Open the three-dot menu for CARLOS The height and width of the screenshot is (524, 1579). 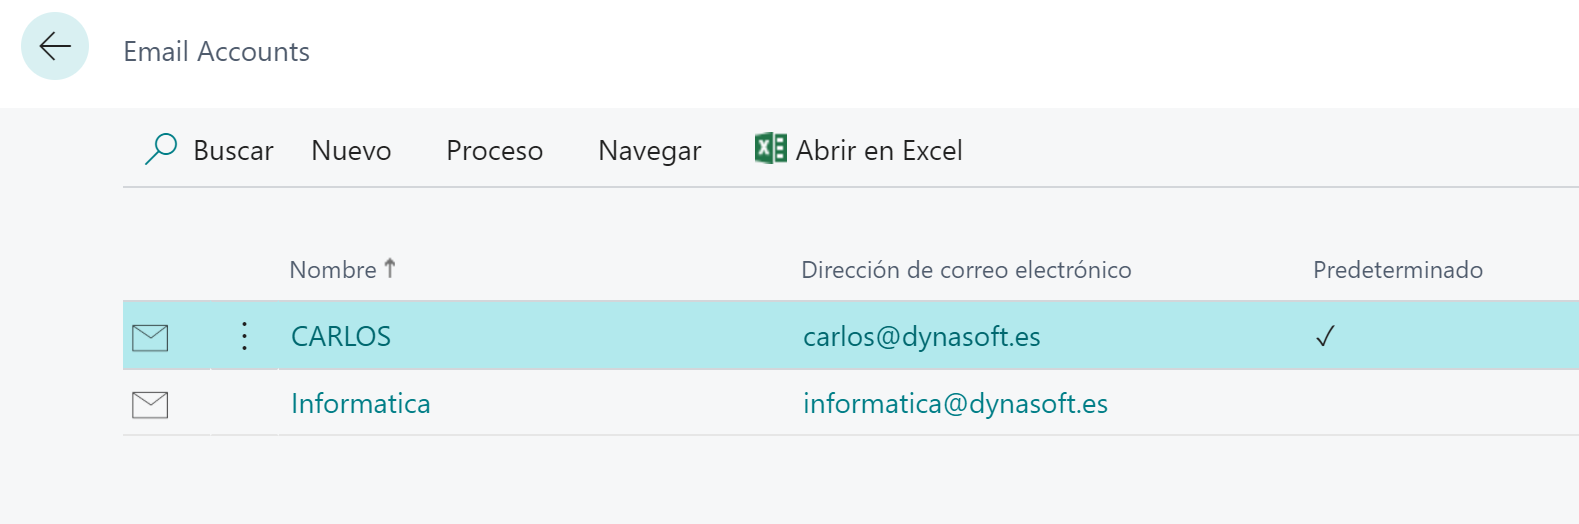(244, 336)
